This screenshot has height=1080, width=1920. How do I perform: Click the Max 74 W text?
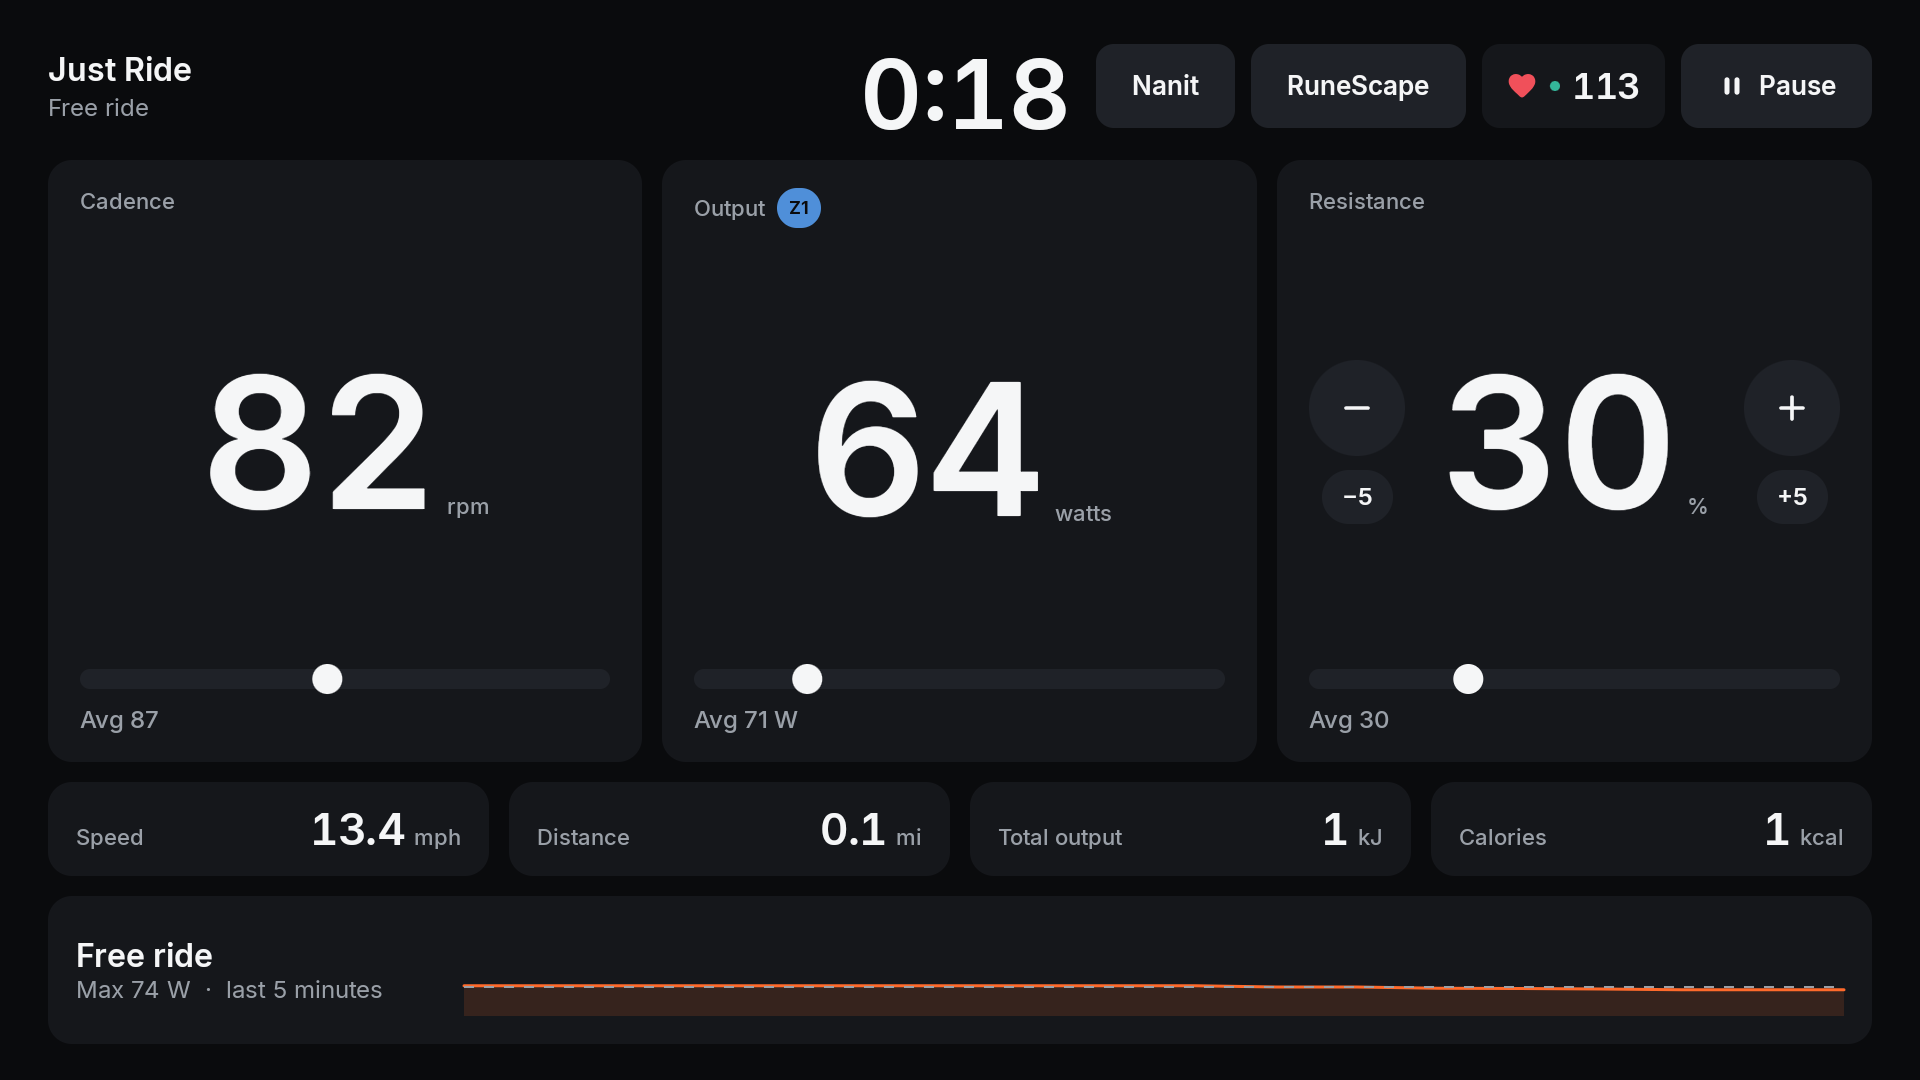click(133, 990)
